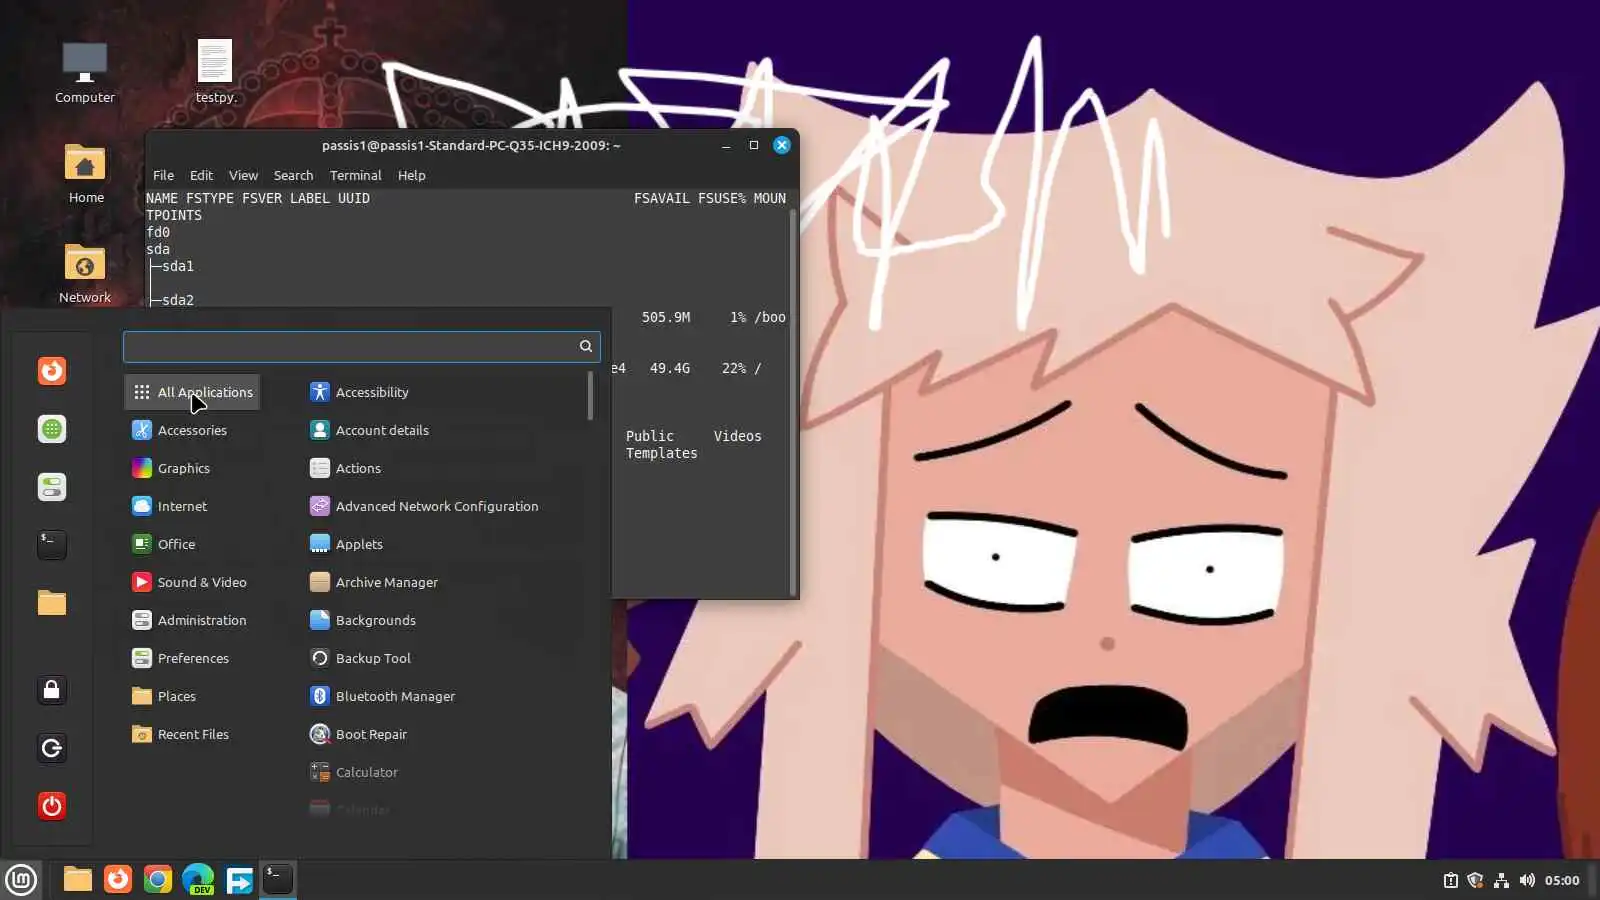This screenshot has height=900, width=1600.
Task: Minimize the terminal window
Action: [x=726, y=145]
